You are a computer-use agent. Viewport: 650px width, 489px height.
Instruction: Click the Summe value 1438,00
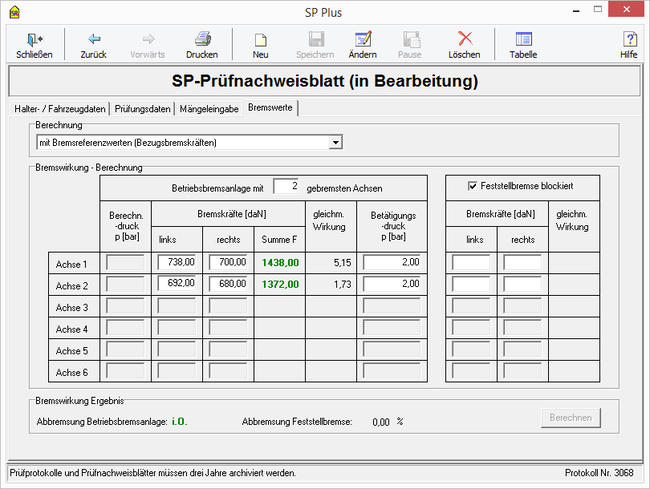tap(280, 263)
